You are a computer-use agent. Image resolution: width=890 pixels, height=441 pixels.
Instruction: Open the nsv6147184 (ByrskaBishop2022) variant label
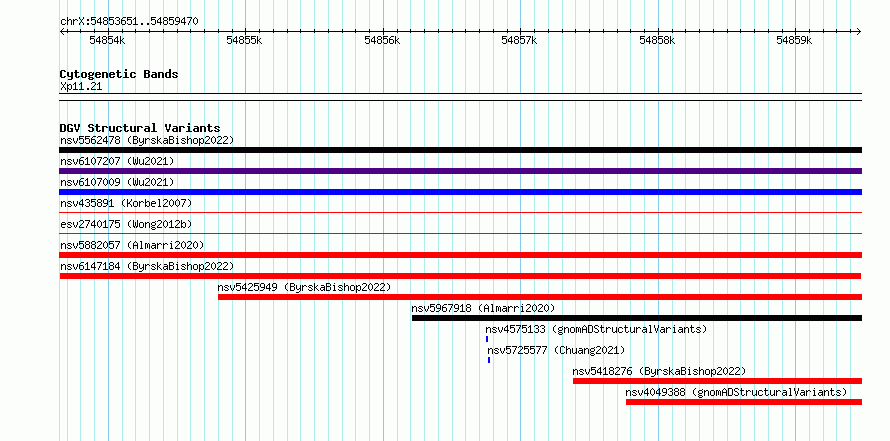click(146, 266)
